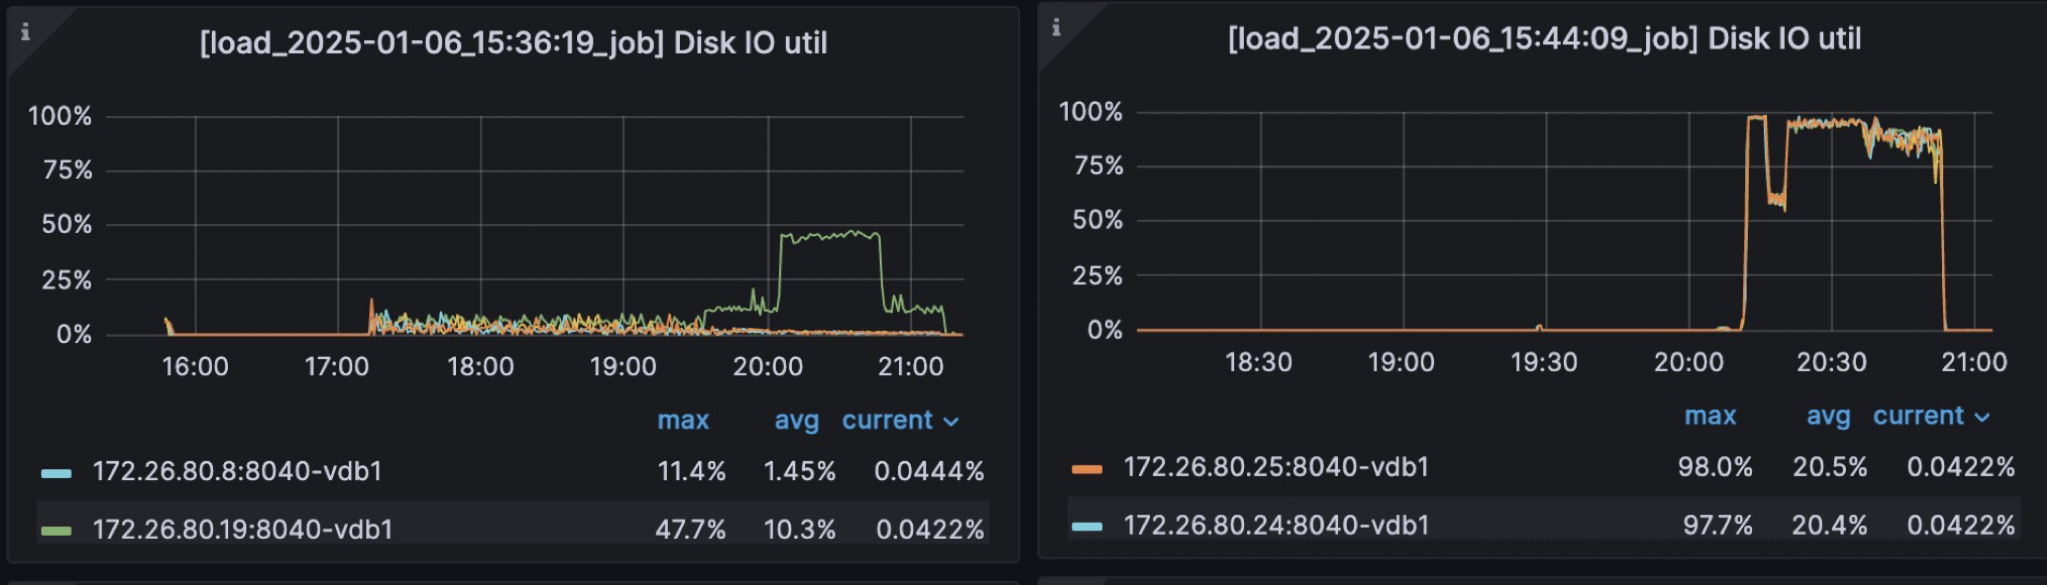Sort left panel legend by avg
Screen dimensions: 2047x585
click(x=796, y=420)
